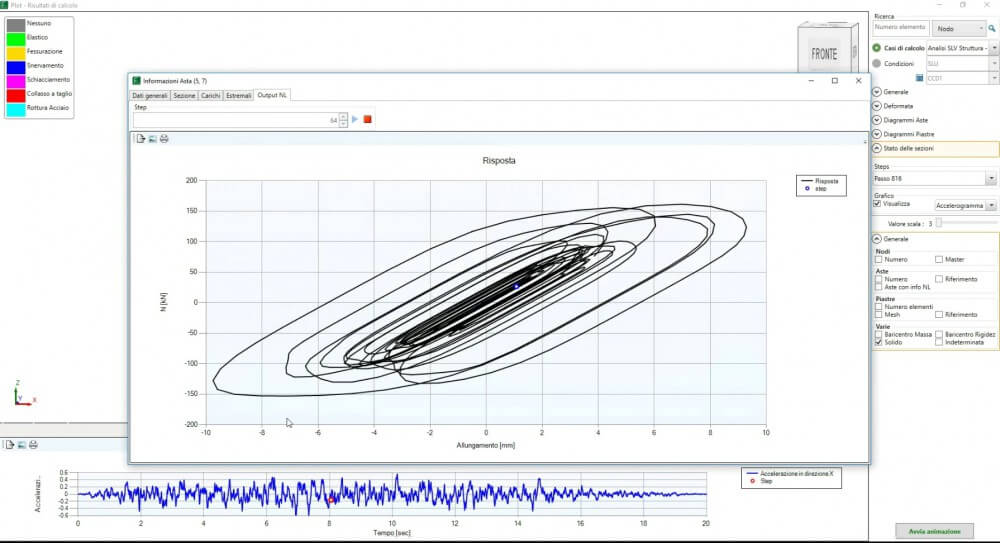Enable the Master nodes checkbox

pyautogui.click(x=939, y=260)
